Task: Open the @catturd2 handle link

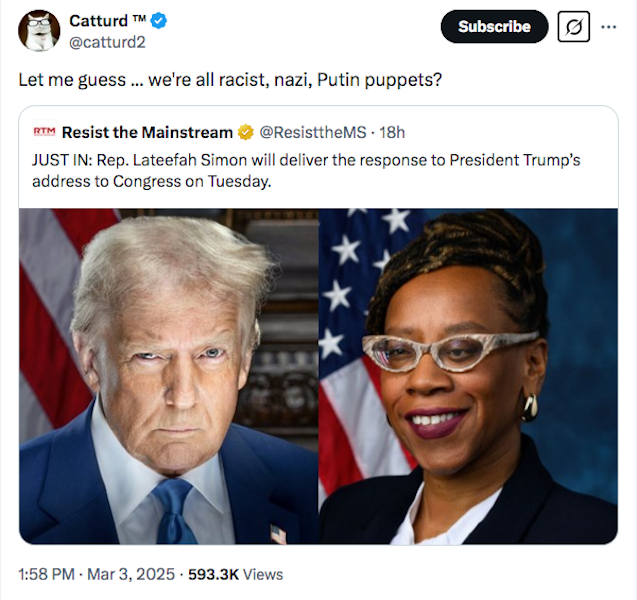Action: click(107, 42)
